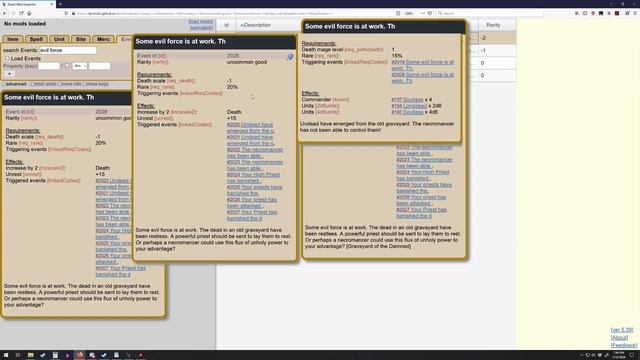Click the pin icon on the middle event card
The image size is (640, 360).
tap(290, 57)
